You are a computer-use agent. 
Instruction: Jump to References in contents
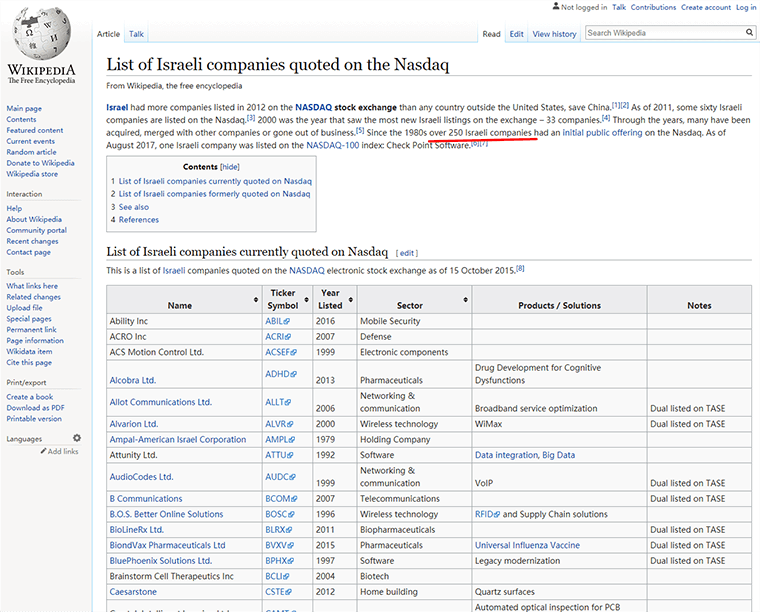[139, 220]
